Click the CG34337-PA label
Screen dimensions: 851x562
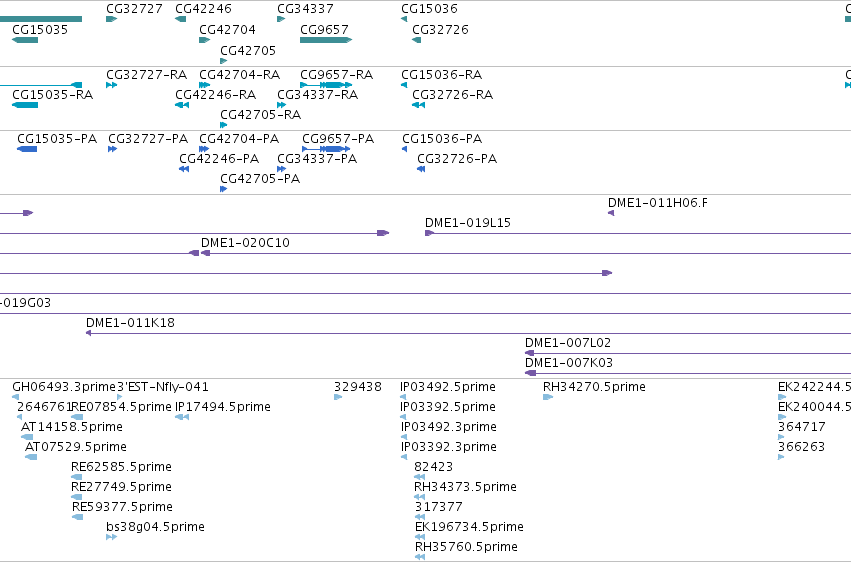click(x=317, y=158)
